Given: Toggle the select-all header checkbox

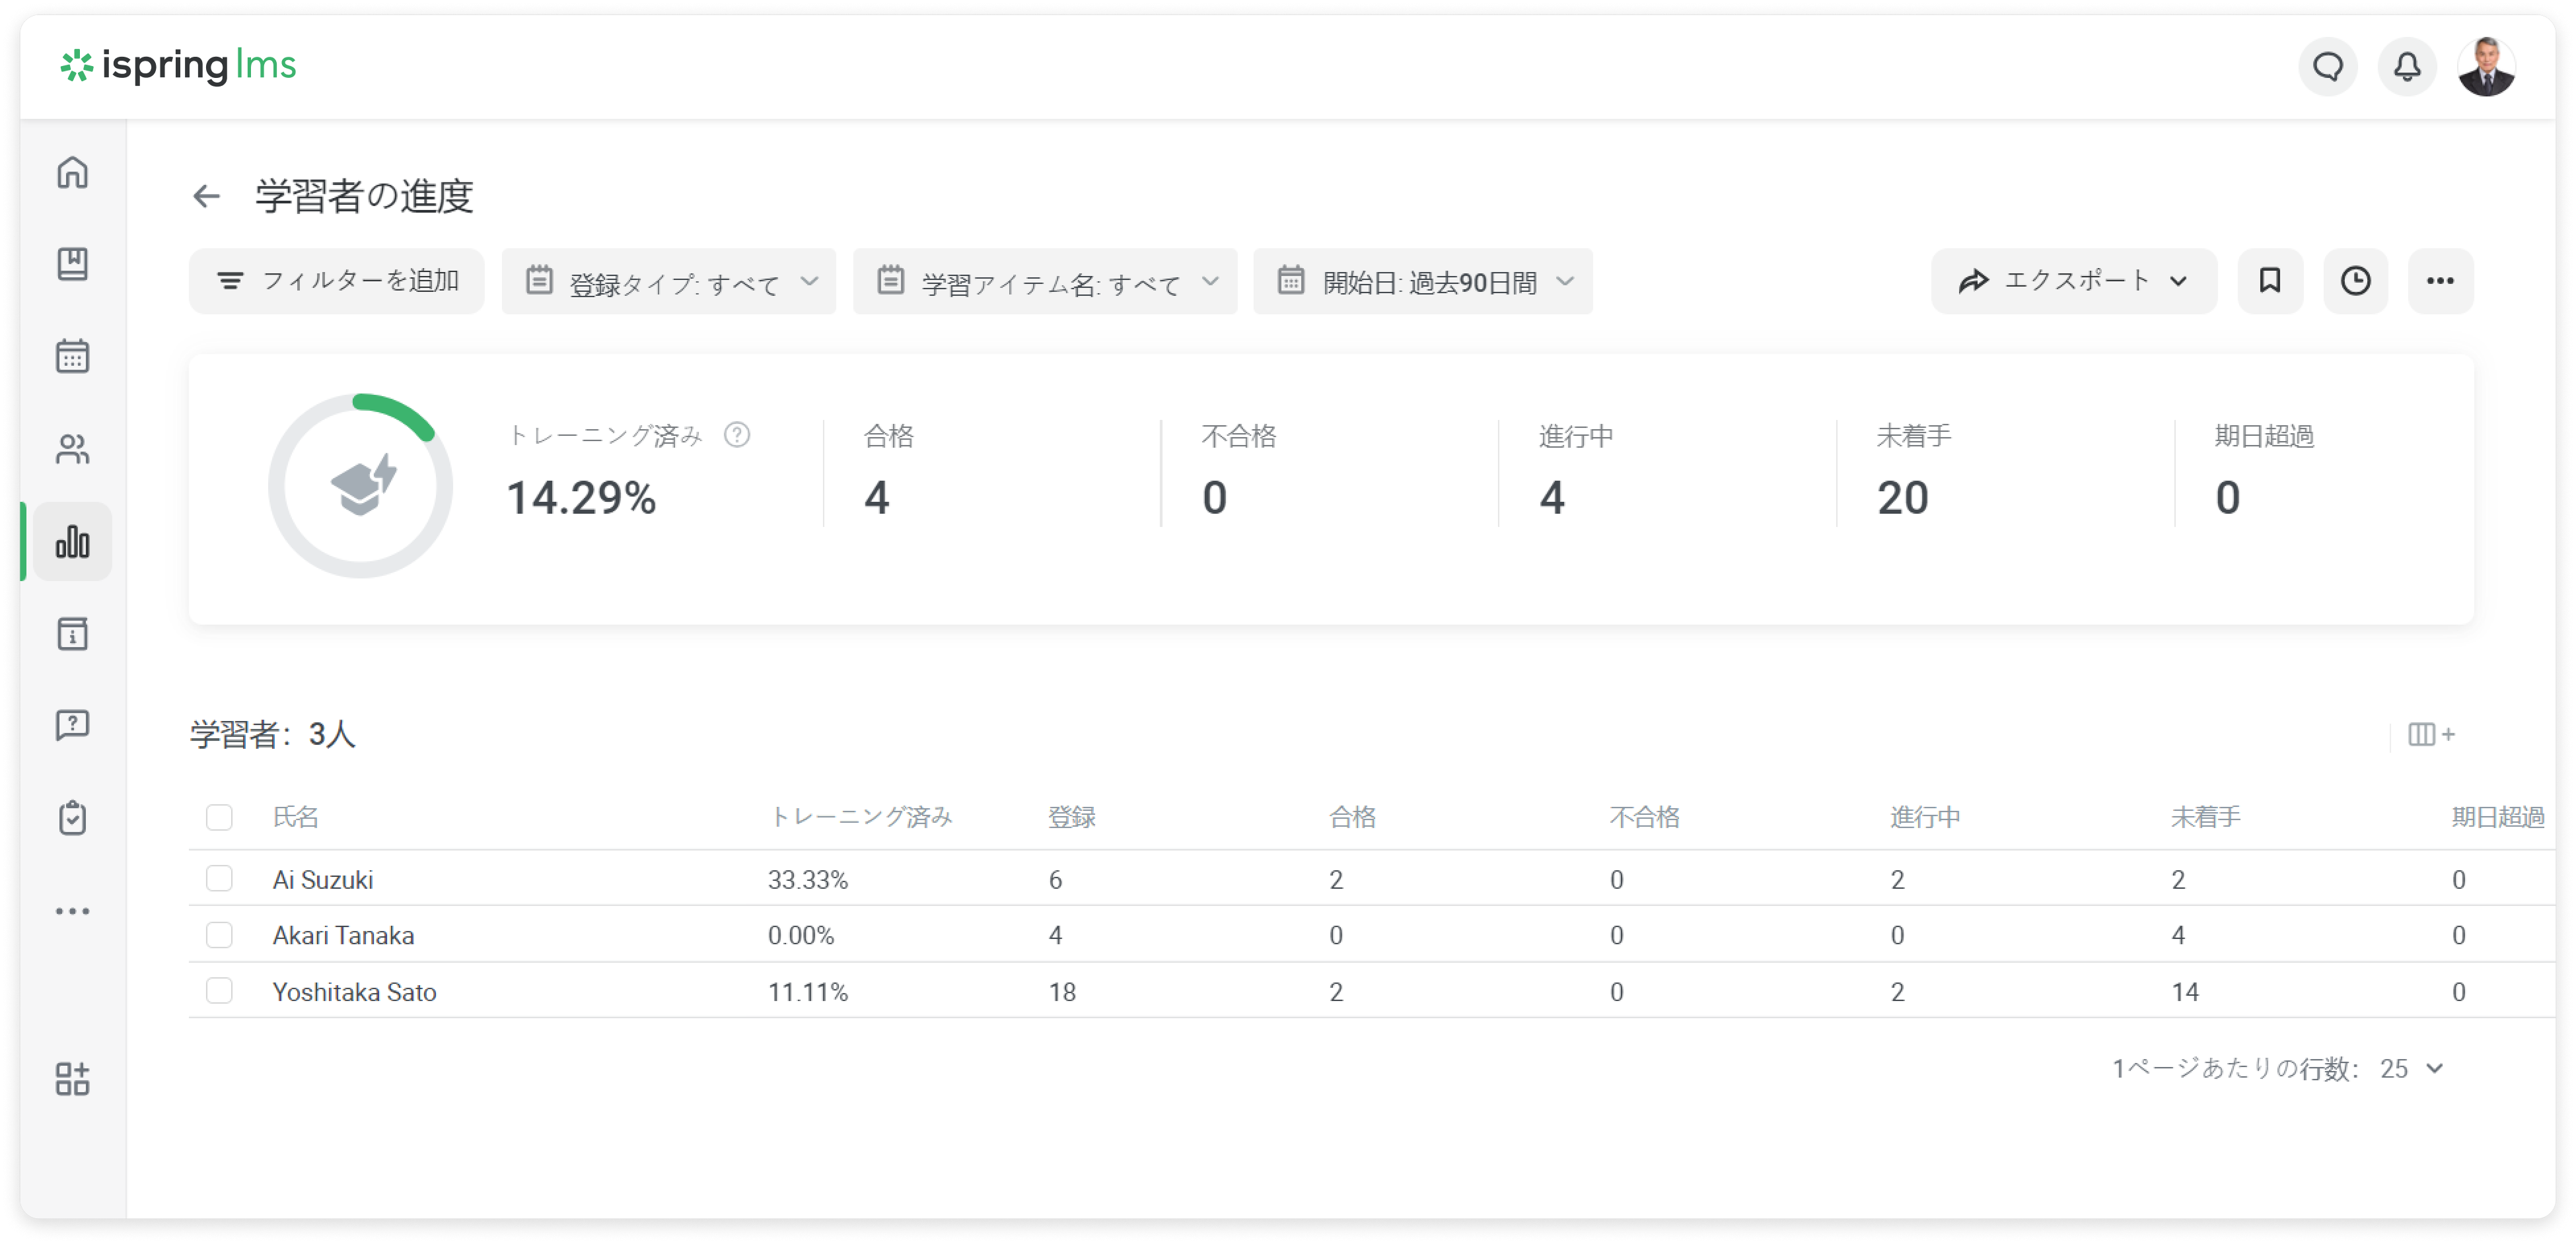Looking at the screenshot, I should pyautogui.click(x=219, y=817).
